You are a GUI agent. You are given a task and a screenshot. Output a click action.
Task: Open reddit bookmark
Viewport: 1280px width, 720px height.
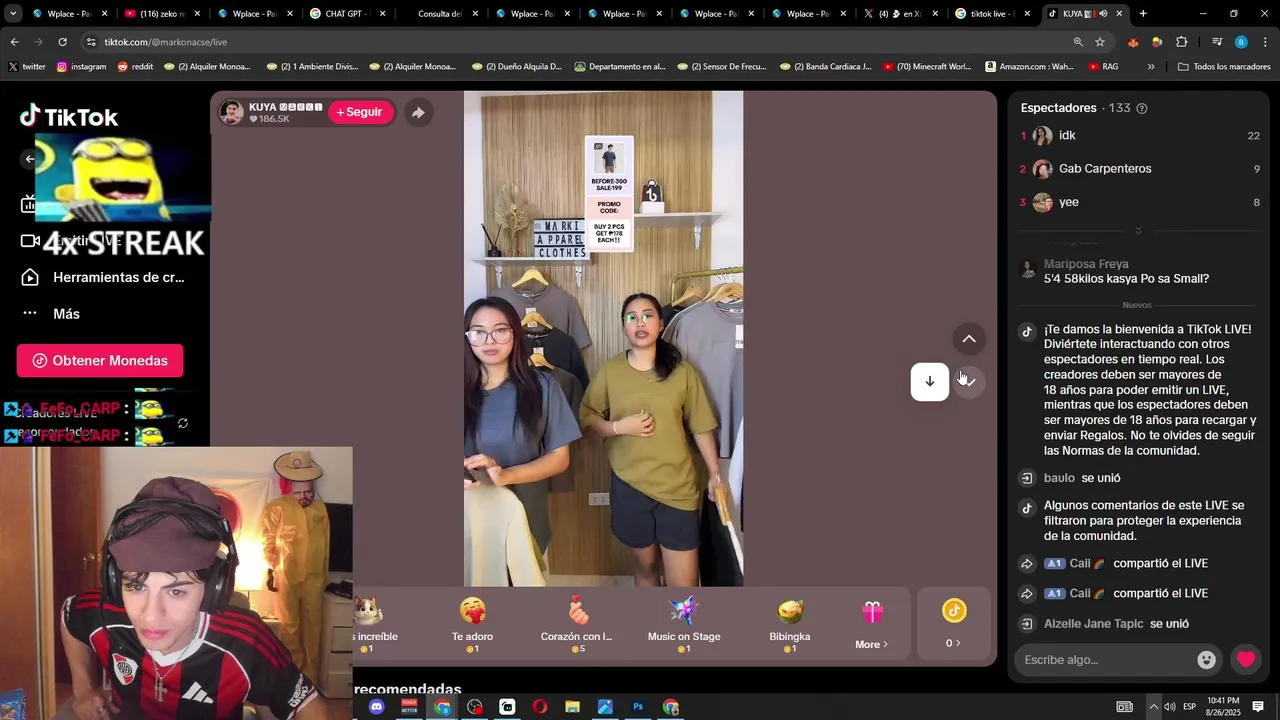point(135,67)
